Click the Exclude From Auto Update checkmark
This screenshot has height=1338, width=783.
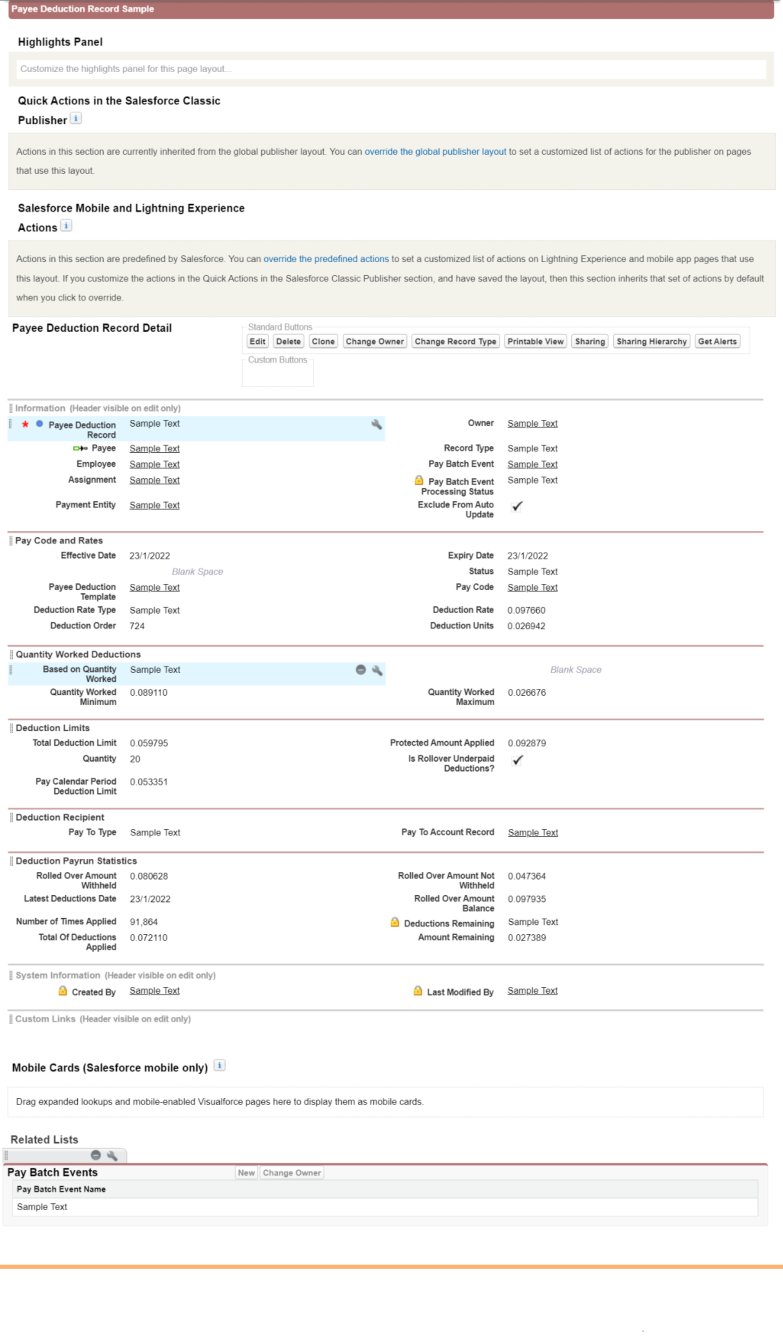pyautogui.click(x=517, y=507)
